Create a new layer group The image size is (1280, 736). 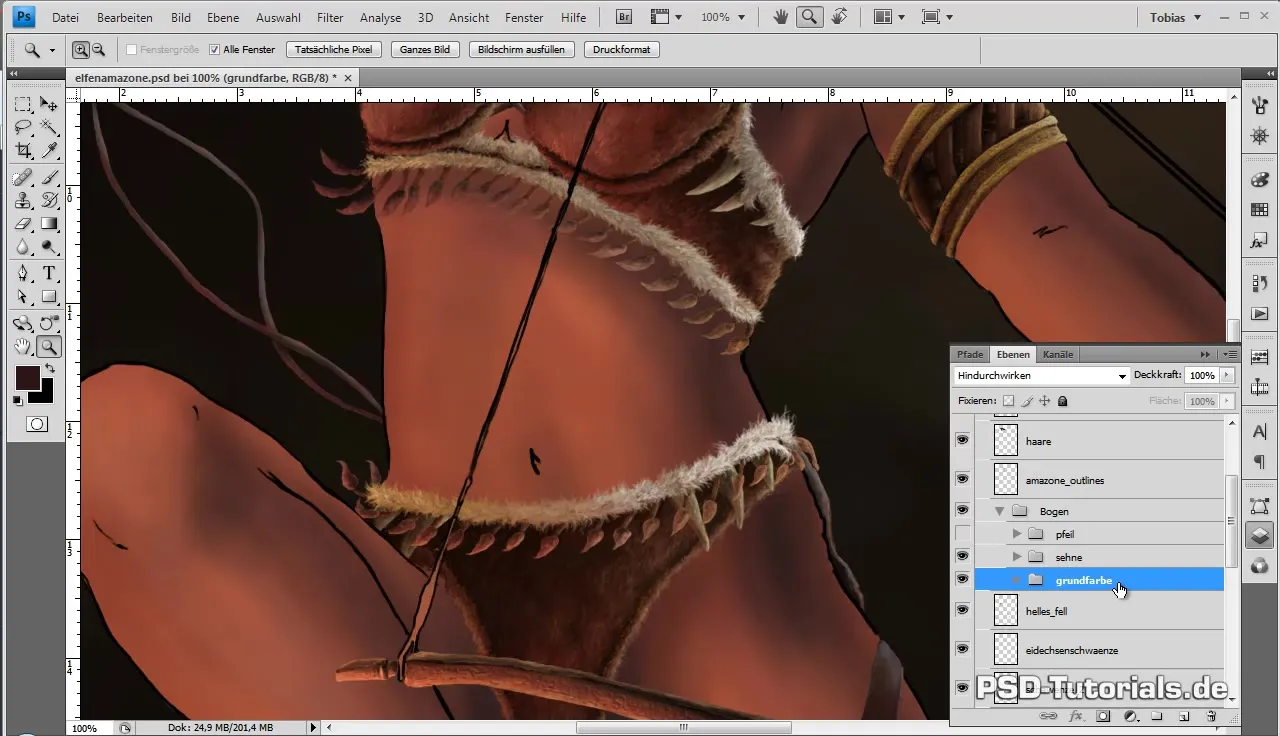(1156, 716)
